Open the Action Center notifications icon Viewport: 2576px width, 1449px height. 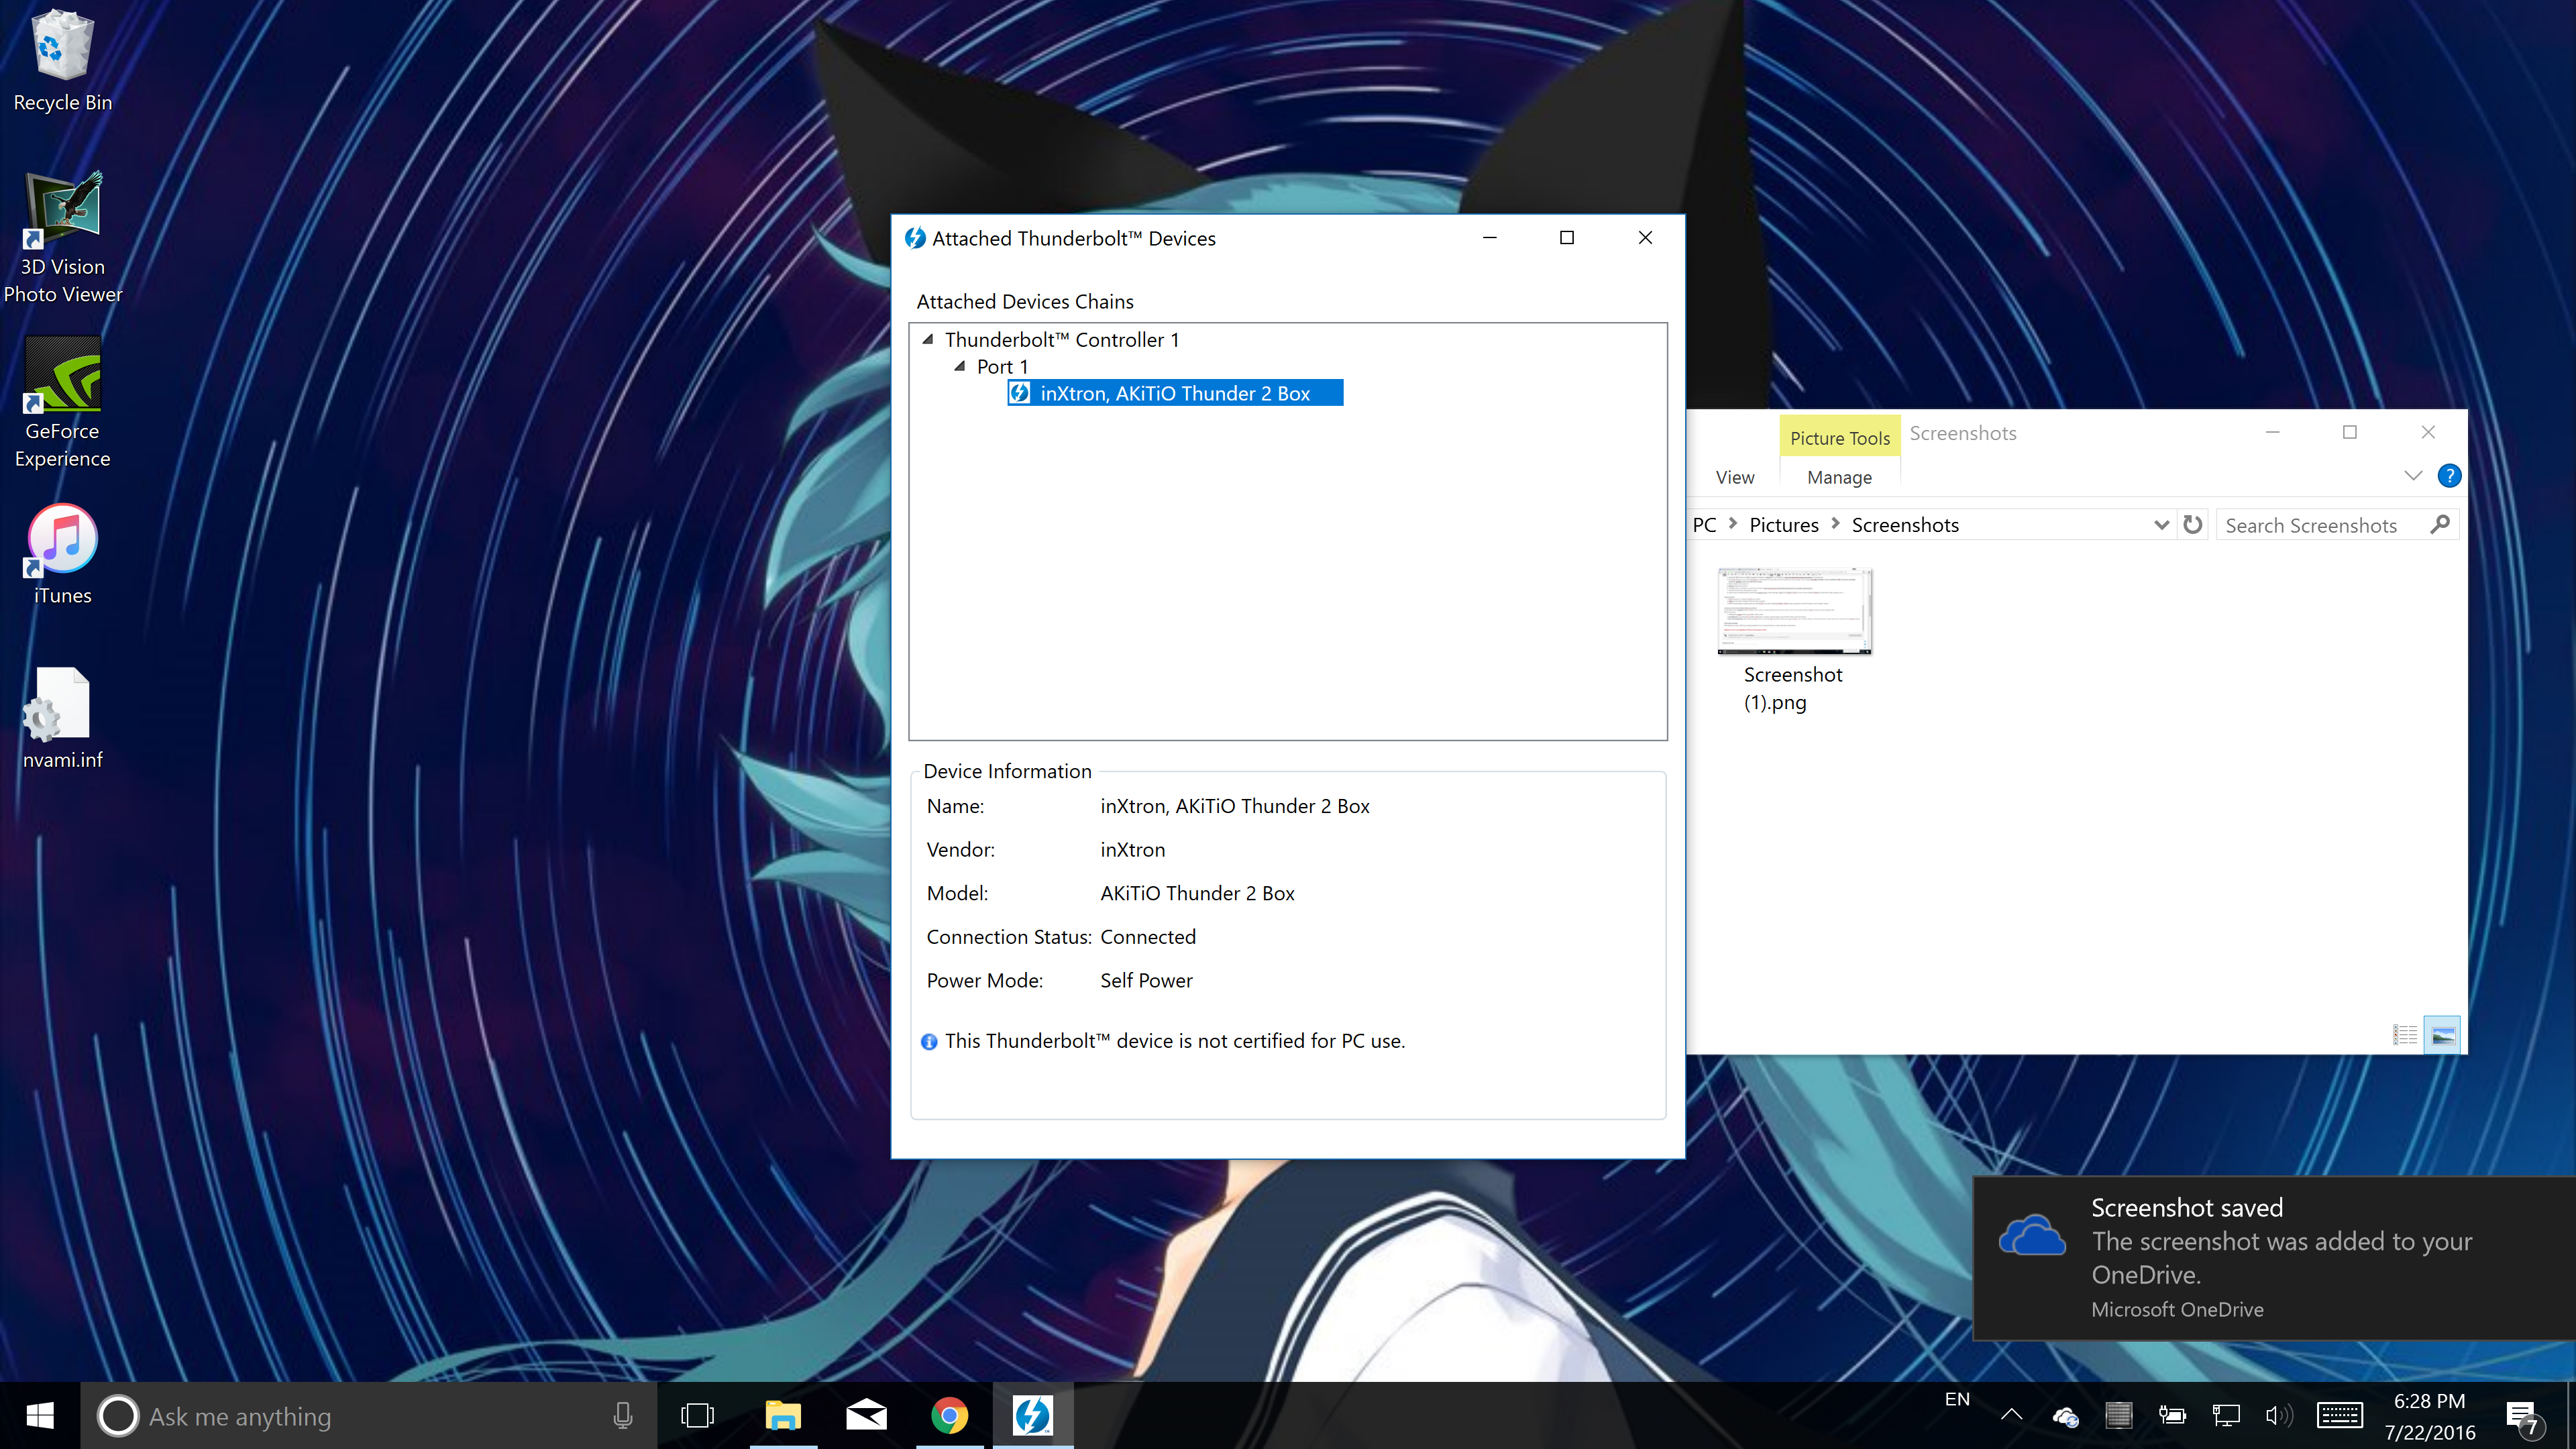click(2522, 1417)
